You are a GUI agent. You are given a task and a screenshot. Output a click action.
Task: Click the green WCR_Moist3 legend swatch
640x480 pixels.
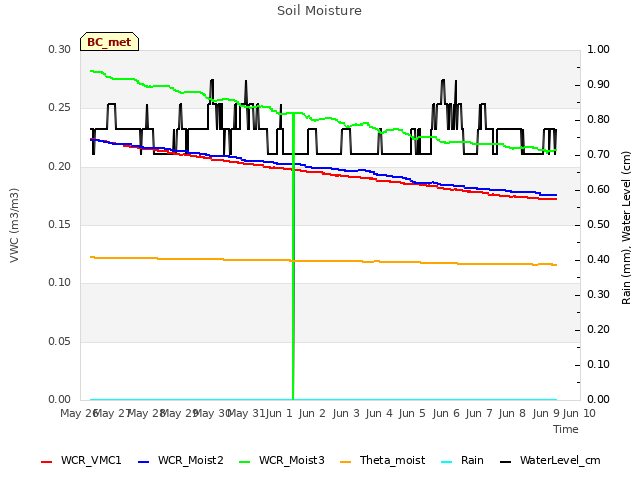click(x=244, y=462)
